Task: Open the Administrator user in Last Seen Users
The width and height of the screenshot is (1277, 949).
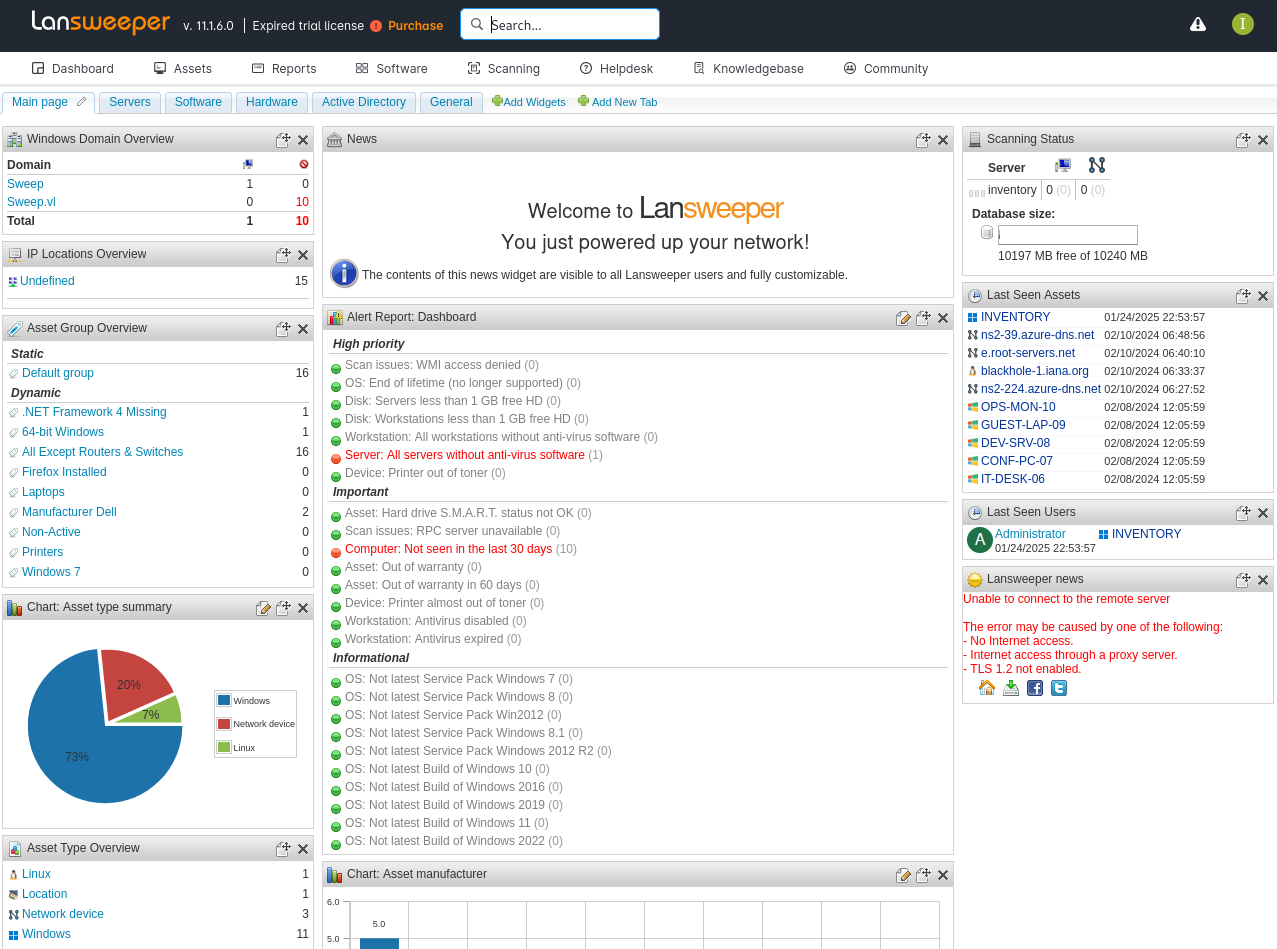Action: click(1030, 534)
